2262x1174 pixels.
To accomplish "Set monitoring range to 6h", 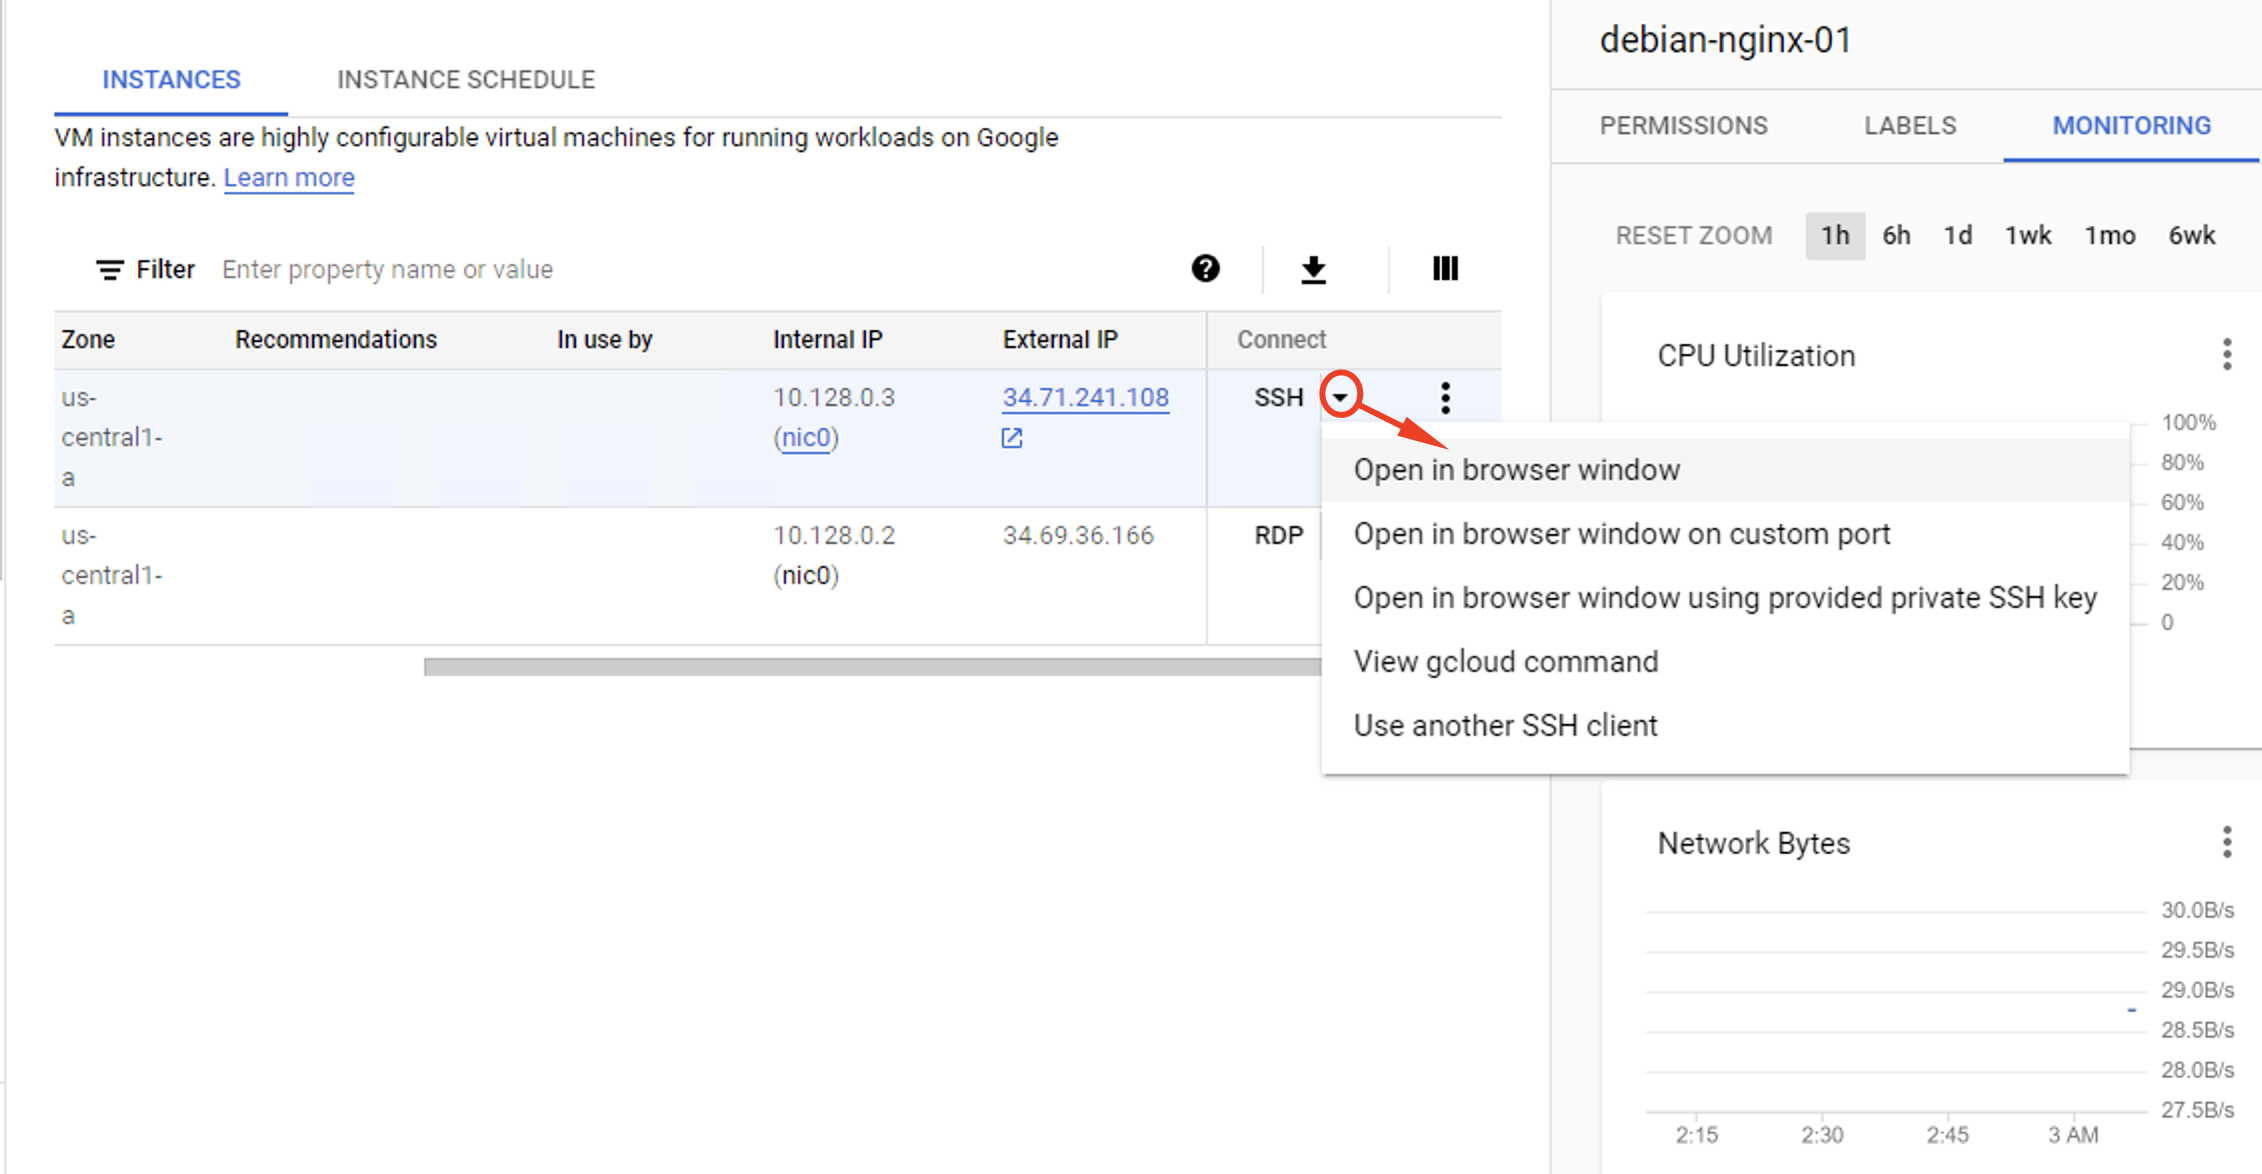I will (1896, 236).
